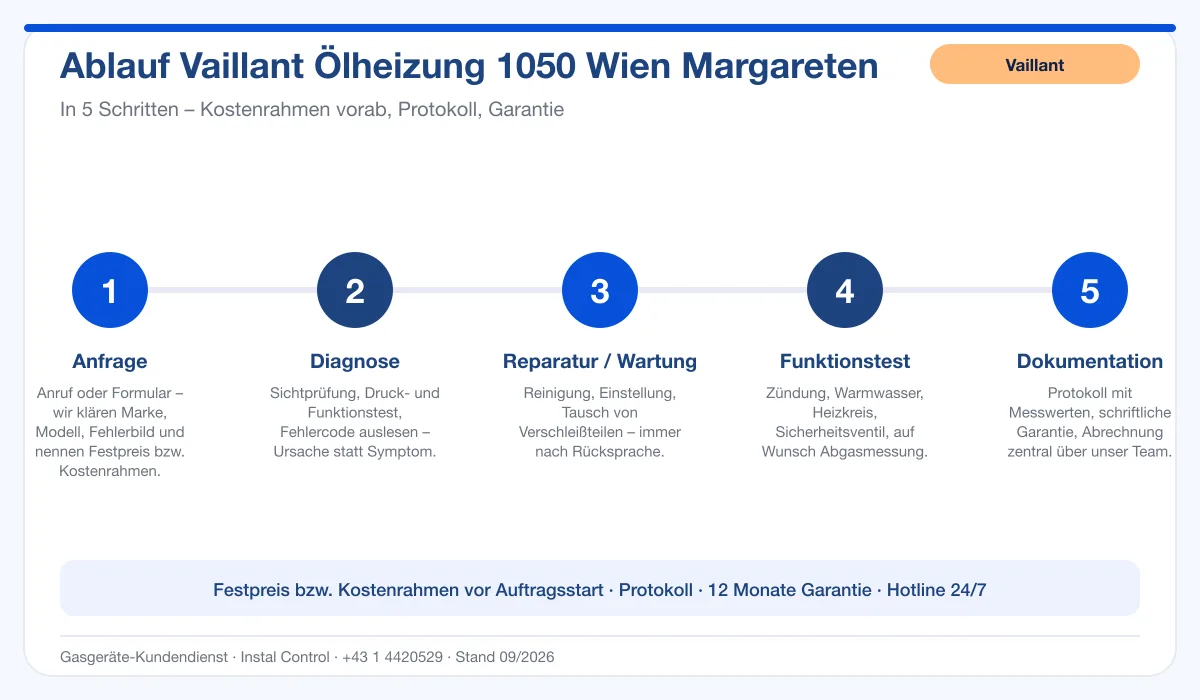1200x700 pixels.
Task: Click the description starting 'Protokoll mit Messwerten'
Action: coord(1090,422)
